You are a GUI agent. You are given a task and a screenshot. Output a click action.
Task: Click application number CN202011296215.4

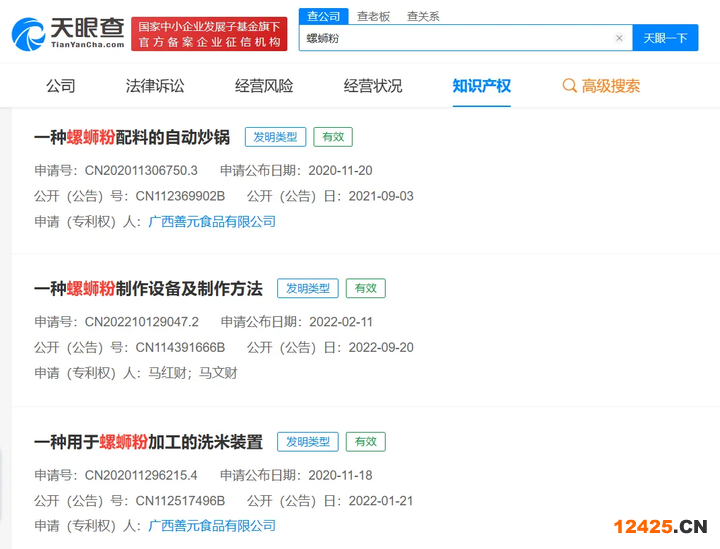(141, 476)
